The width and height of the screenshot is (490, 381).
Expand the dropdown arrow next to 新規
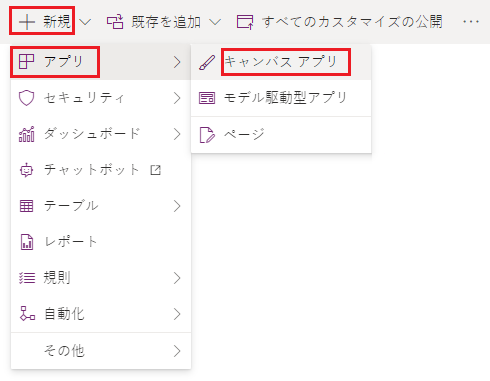[85, 22]
